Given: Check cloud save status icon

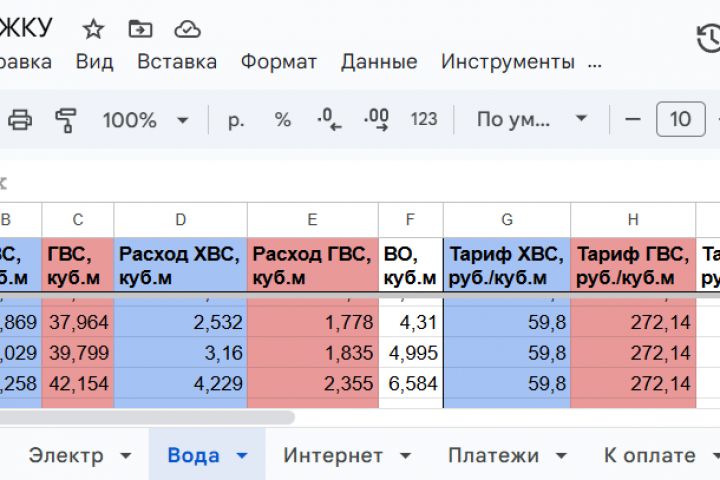Looking at the screenshot, I should pos(187,28).
